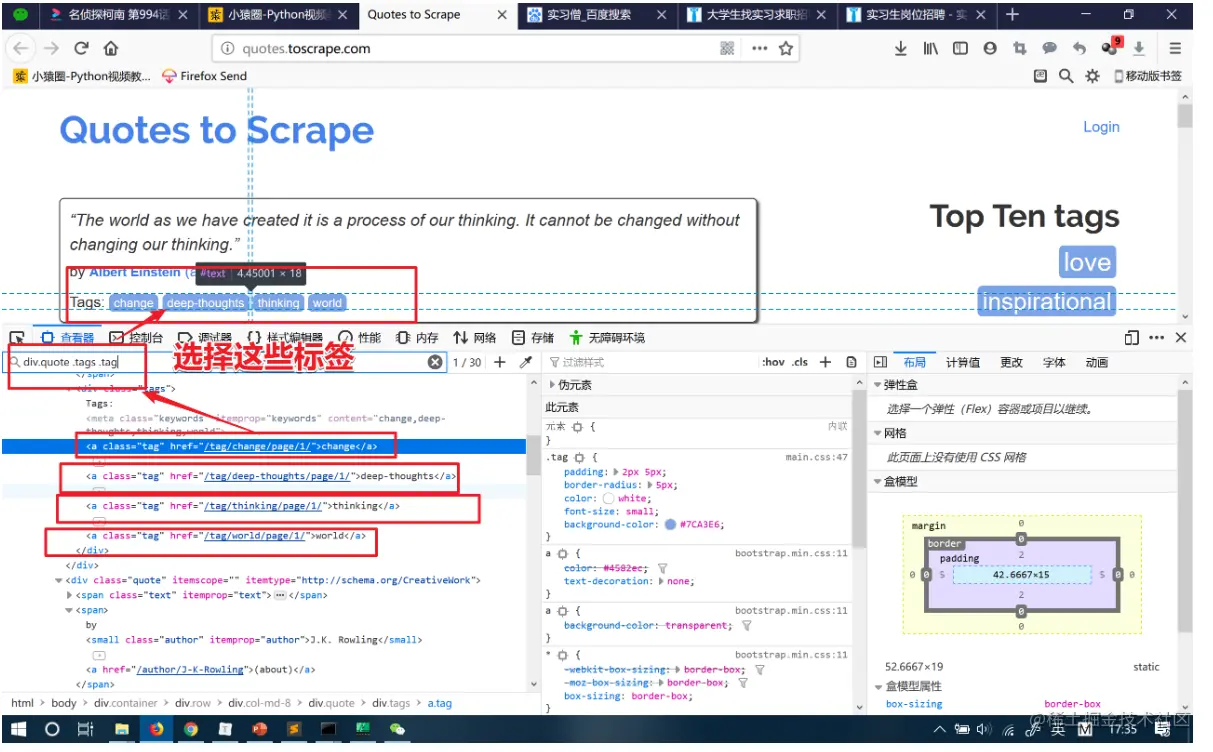Expand the span class="text" node

(69, 595)
